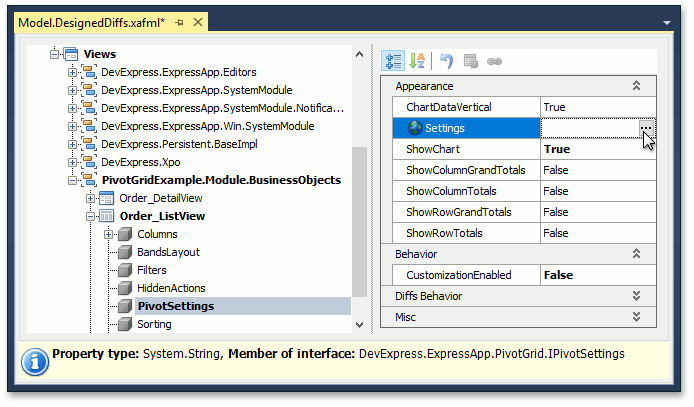
Task: Expand DevExpress.ExpressApp.SystemModule node
Action: (x=72, y=90)
